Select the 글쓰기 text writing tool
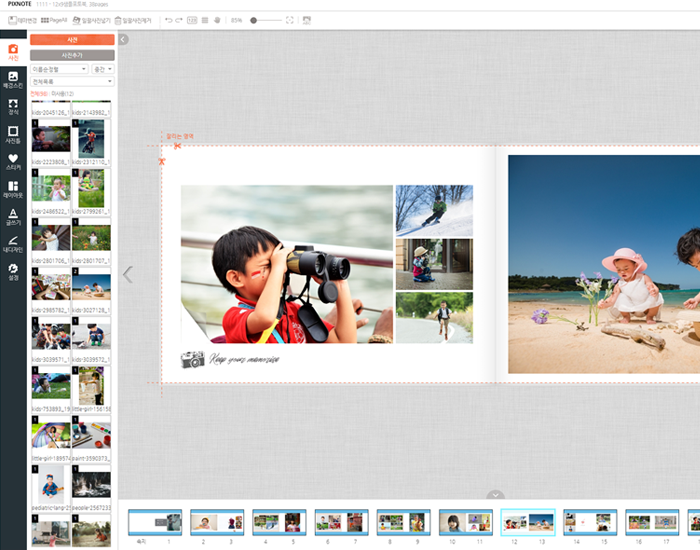The image size is (700, 550). click(x=13, y=216)
